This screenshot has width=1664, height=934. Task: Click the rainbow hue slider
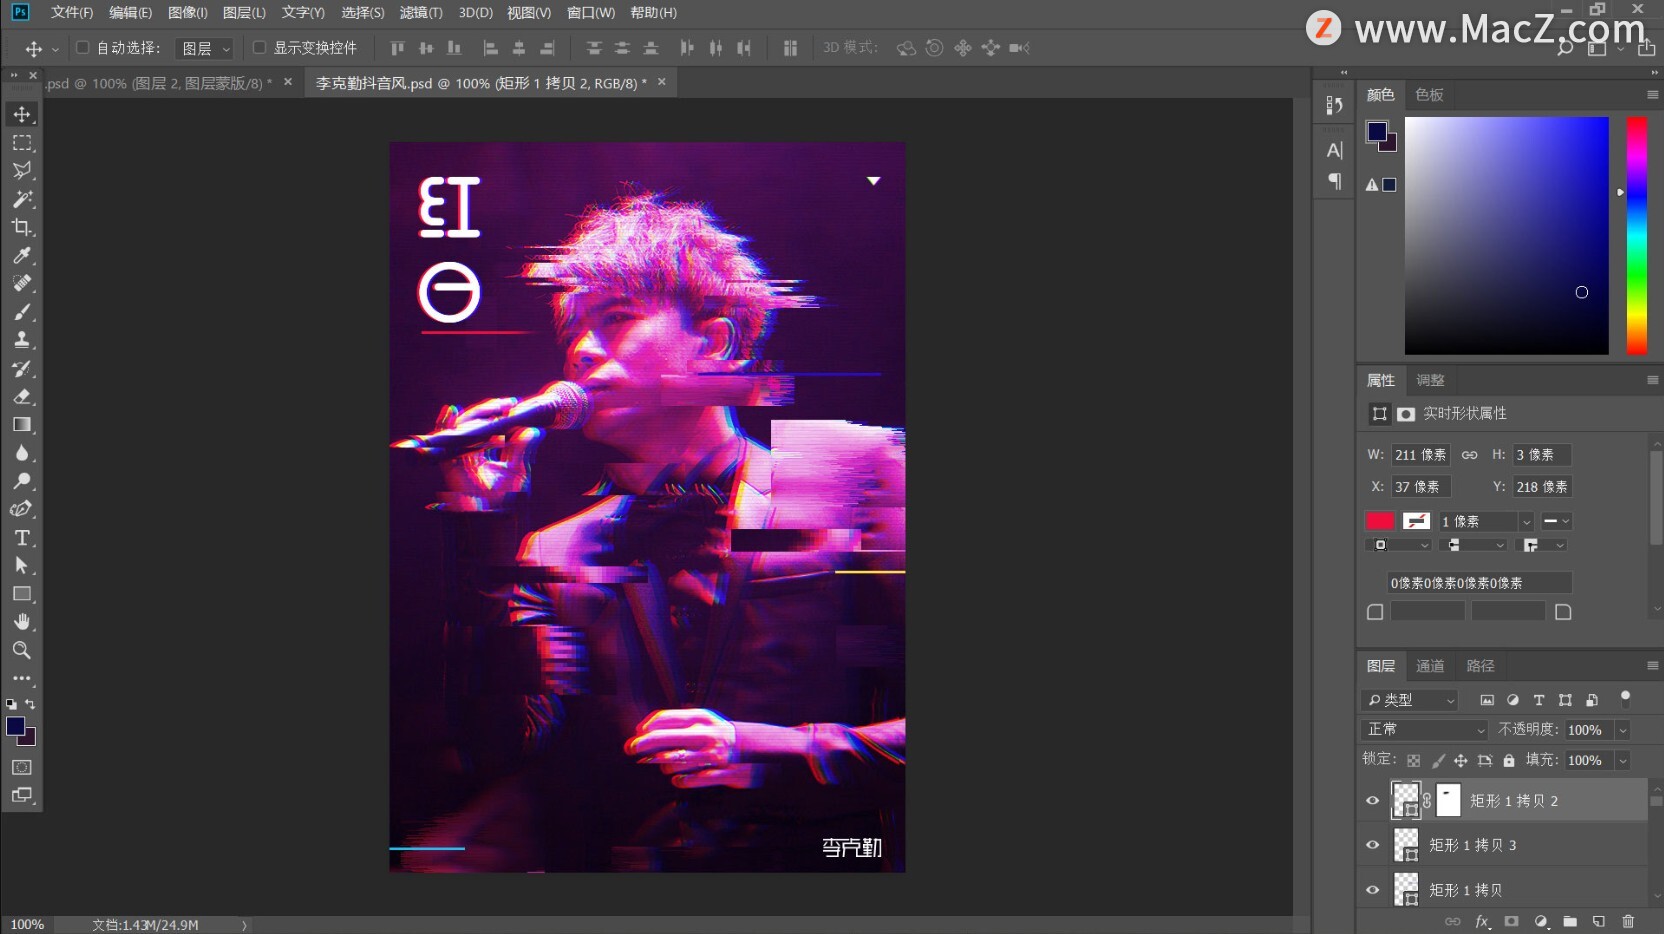pos(1636,235)
